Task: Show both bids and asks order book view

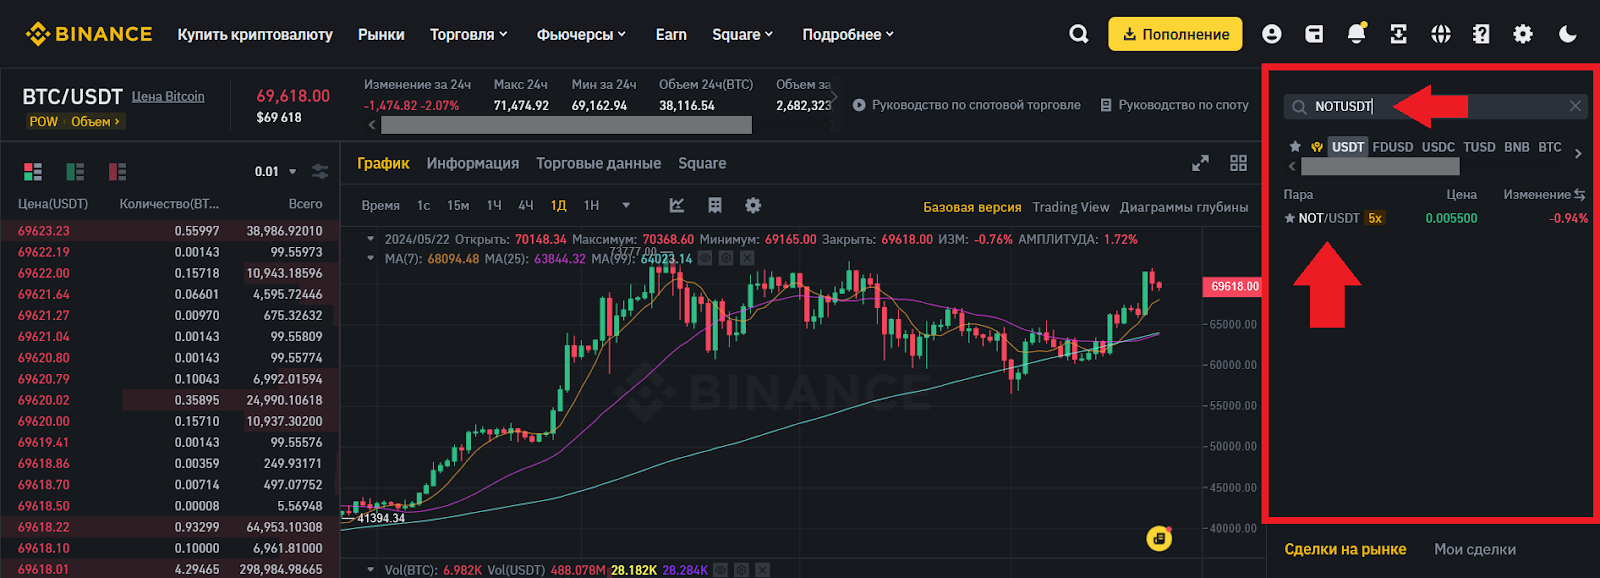Action: point(33,172)
